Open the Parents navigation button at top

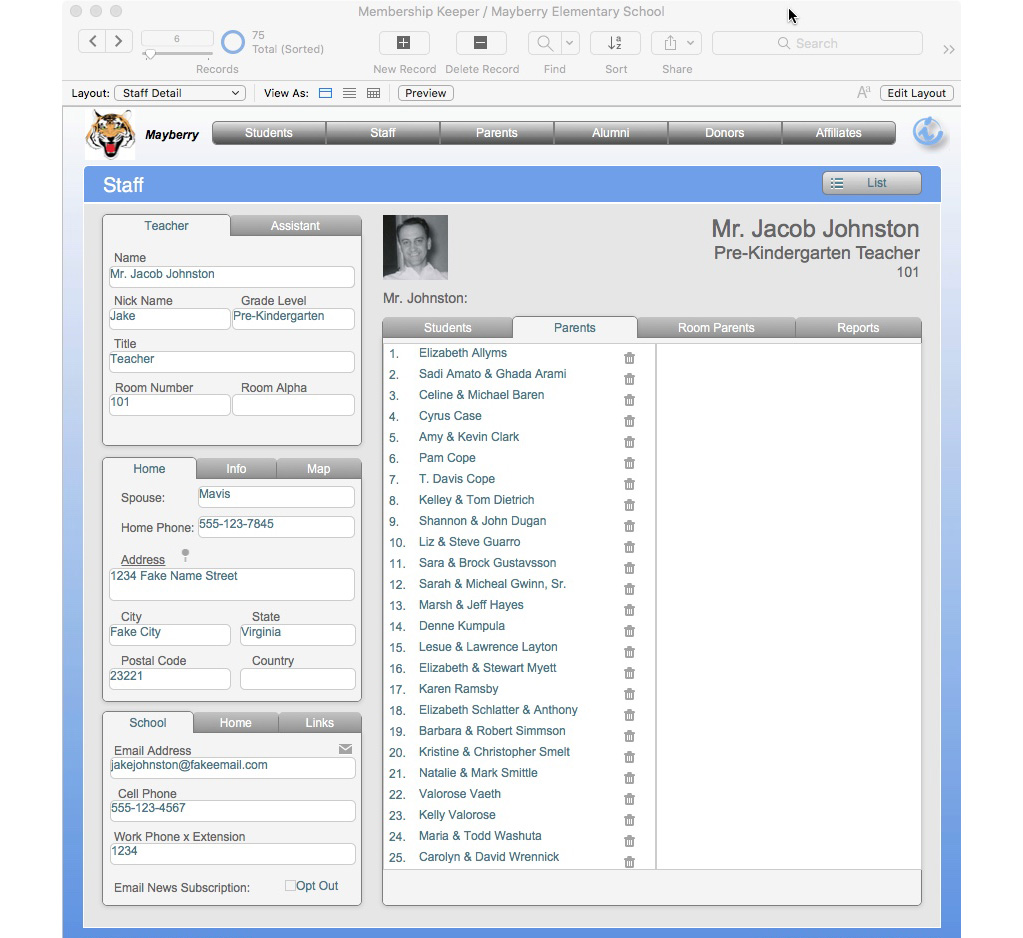pos(496,133)
